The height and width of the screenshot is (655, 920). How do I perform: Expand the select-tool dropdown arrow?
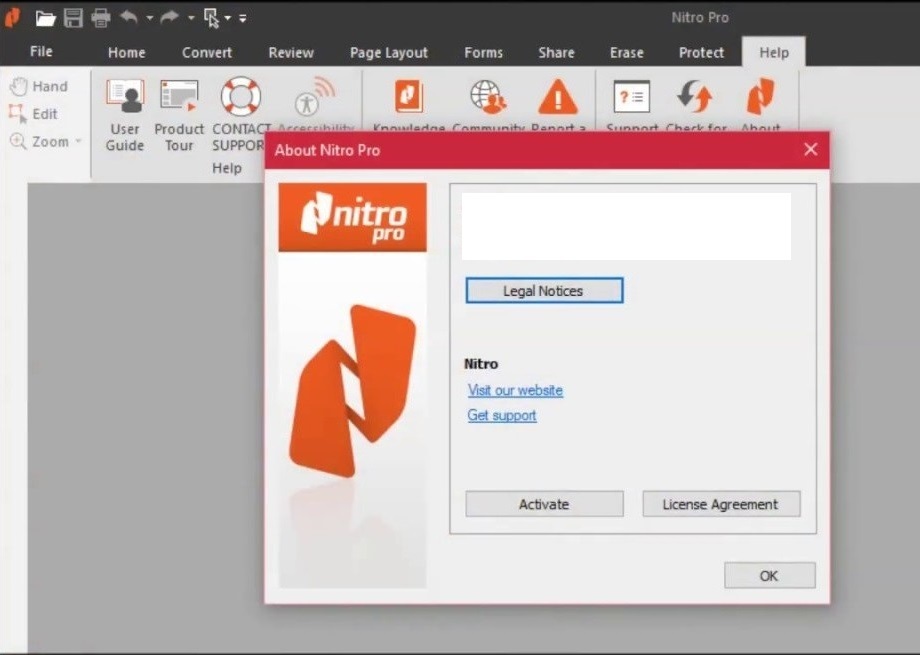[228, 18]
